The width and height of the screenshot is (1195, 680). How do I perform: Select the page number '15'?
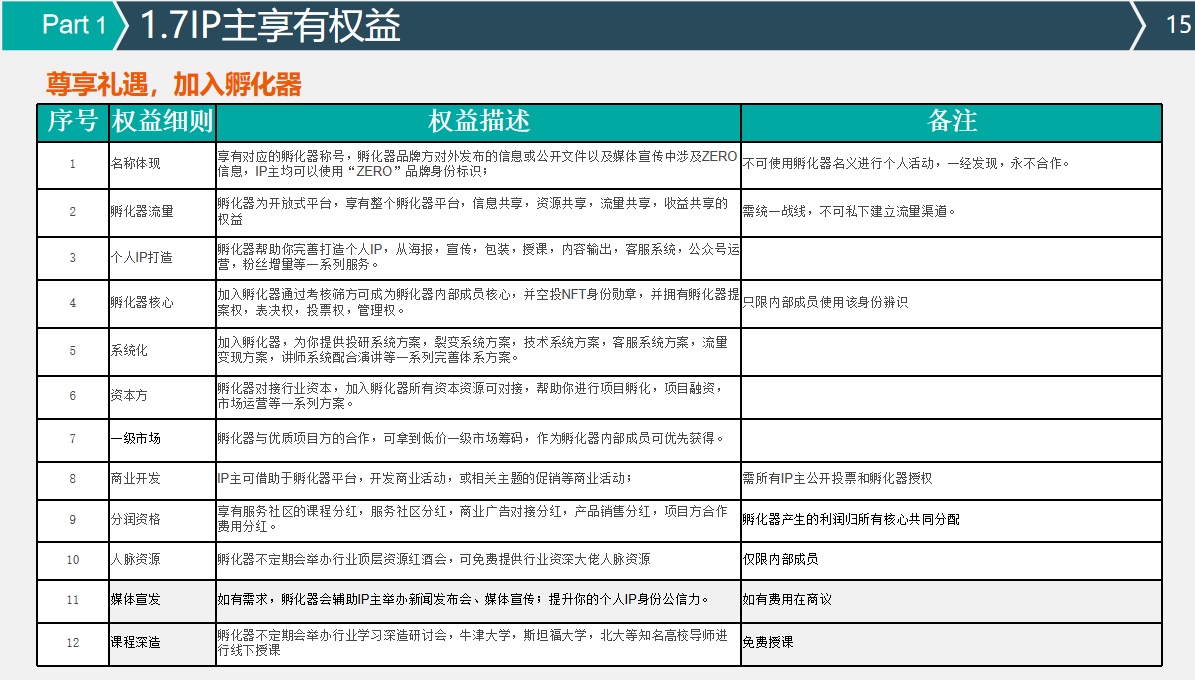[1180, 26]
